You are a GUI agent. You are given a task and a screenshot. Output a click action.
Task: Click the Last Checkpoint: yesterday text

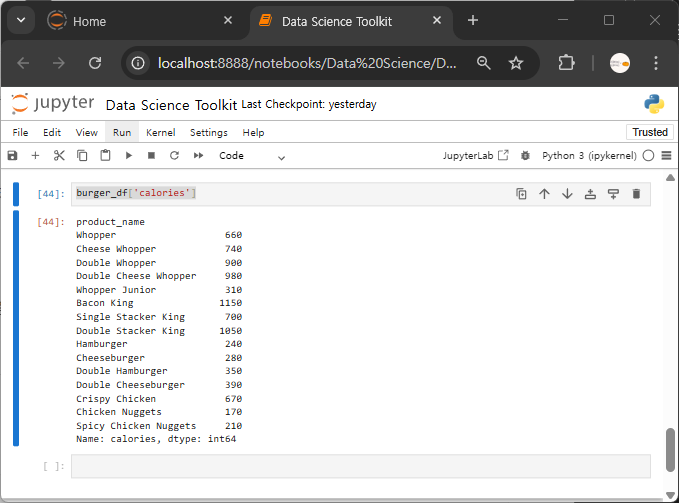(x=309, y=104)
